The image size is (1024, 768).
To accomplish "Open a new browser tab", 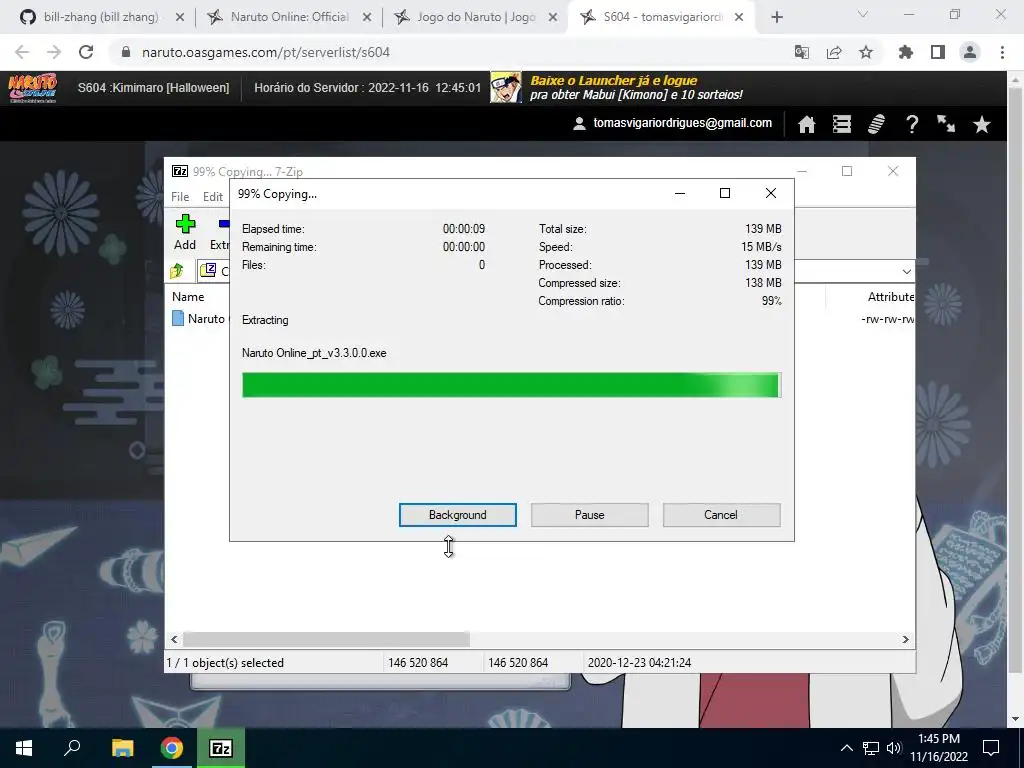I will (x=776, y=18).
